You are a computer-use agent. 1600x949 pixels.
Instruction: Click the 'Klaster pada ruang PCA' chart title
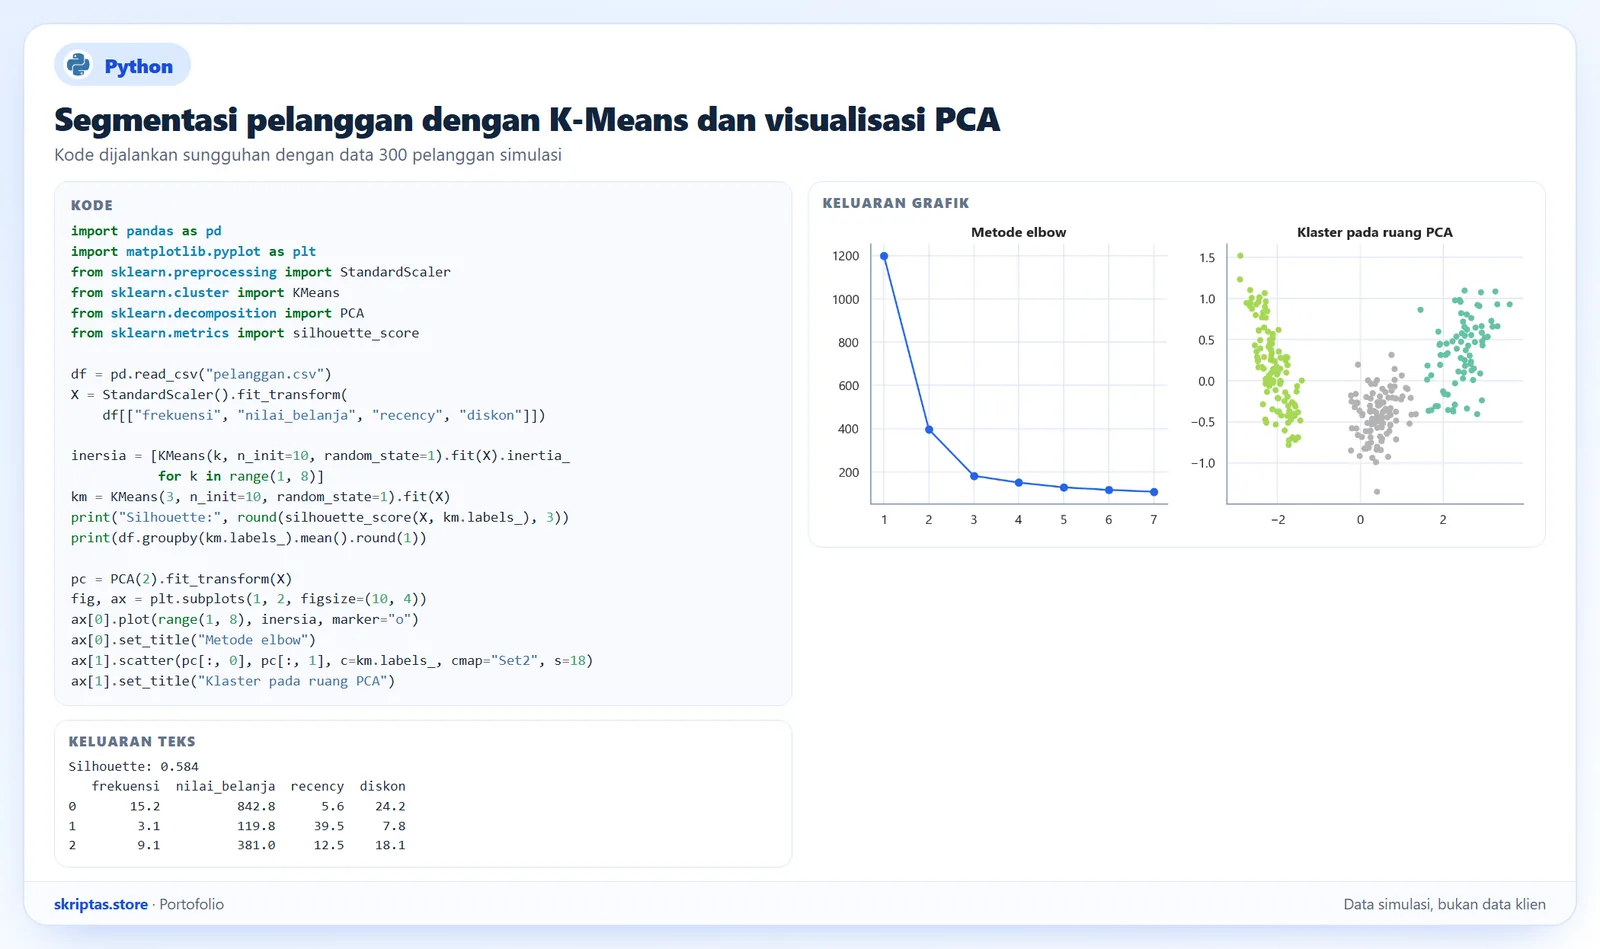(1375, 232)
